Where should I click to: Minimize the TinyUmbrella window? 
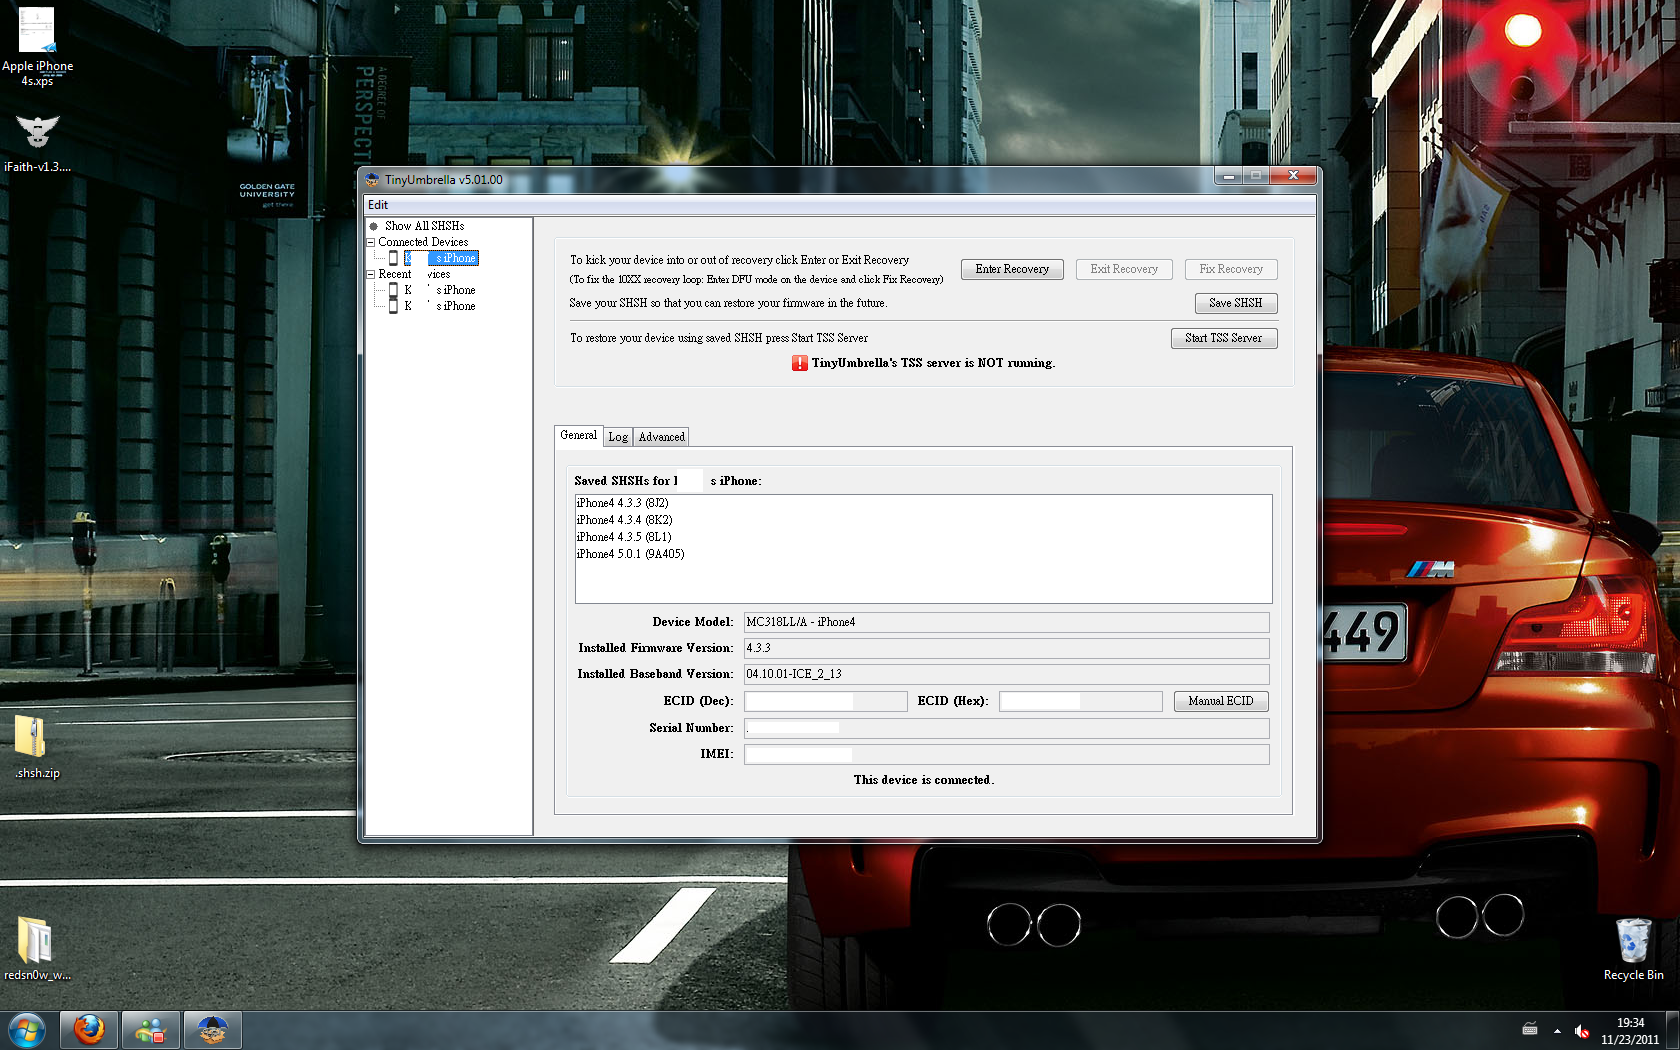coord(1228,176)
